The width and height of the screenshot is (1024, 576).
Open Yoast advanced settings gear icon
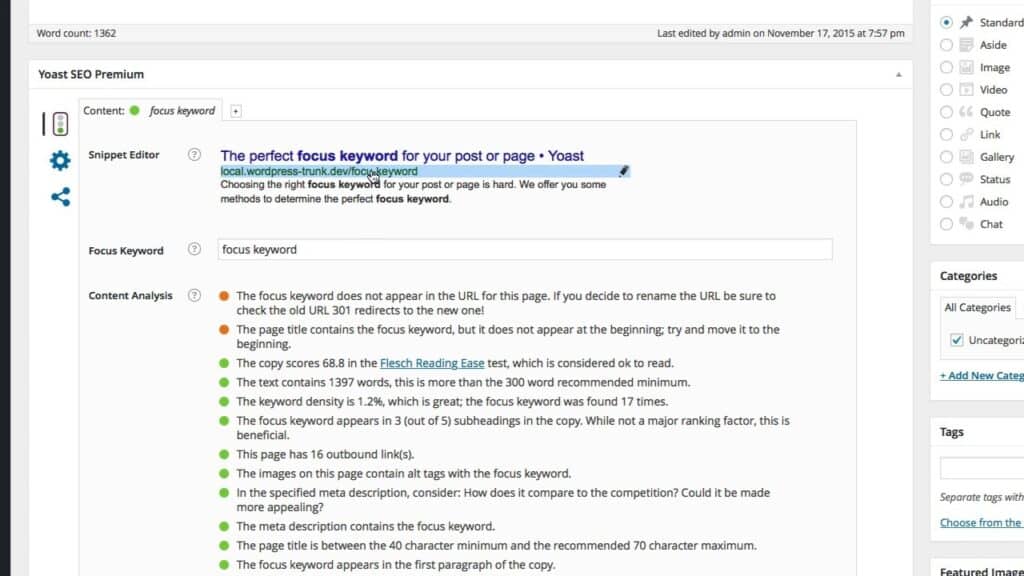[60, 161]
